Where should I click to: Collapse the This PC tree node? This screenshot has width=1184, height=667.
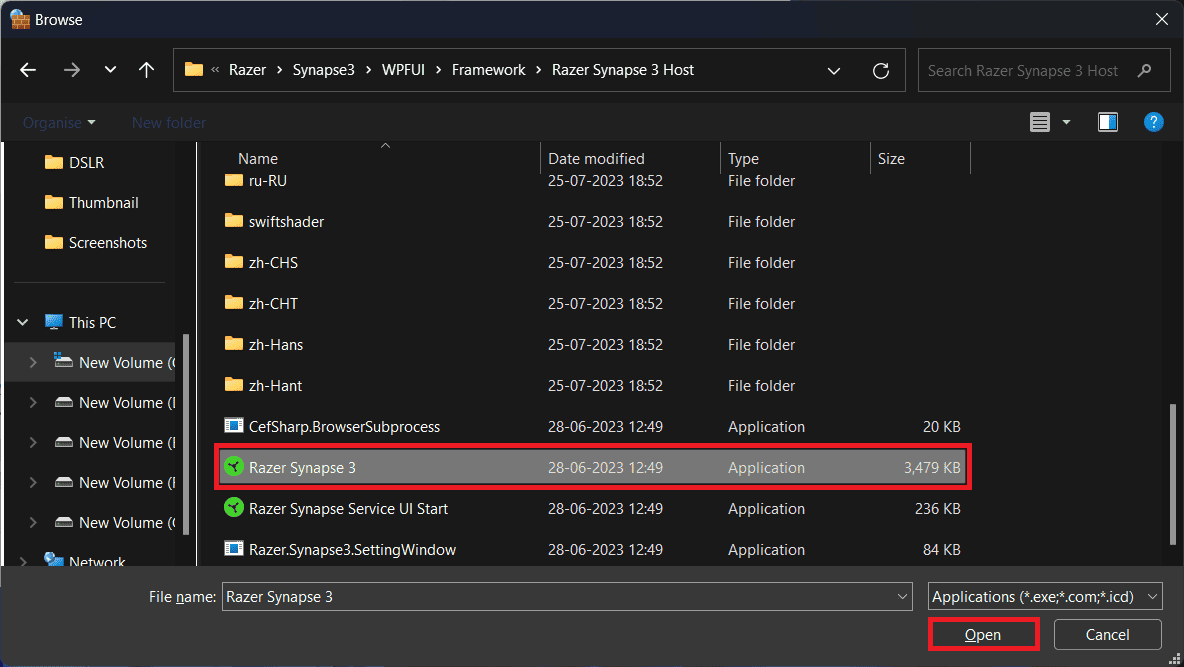point(23,323)
